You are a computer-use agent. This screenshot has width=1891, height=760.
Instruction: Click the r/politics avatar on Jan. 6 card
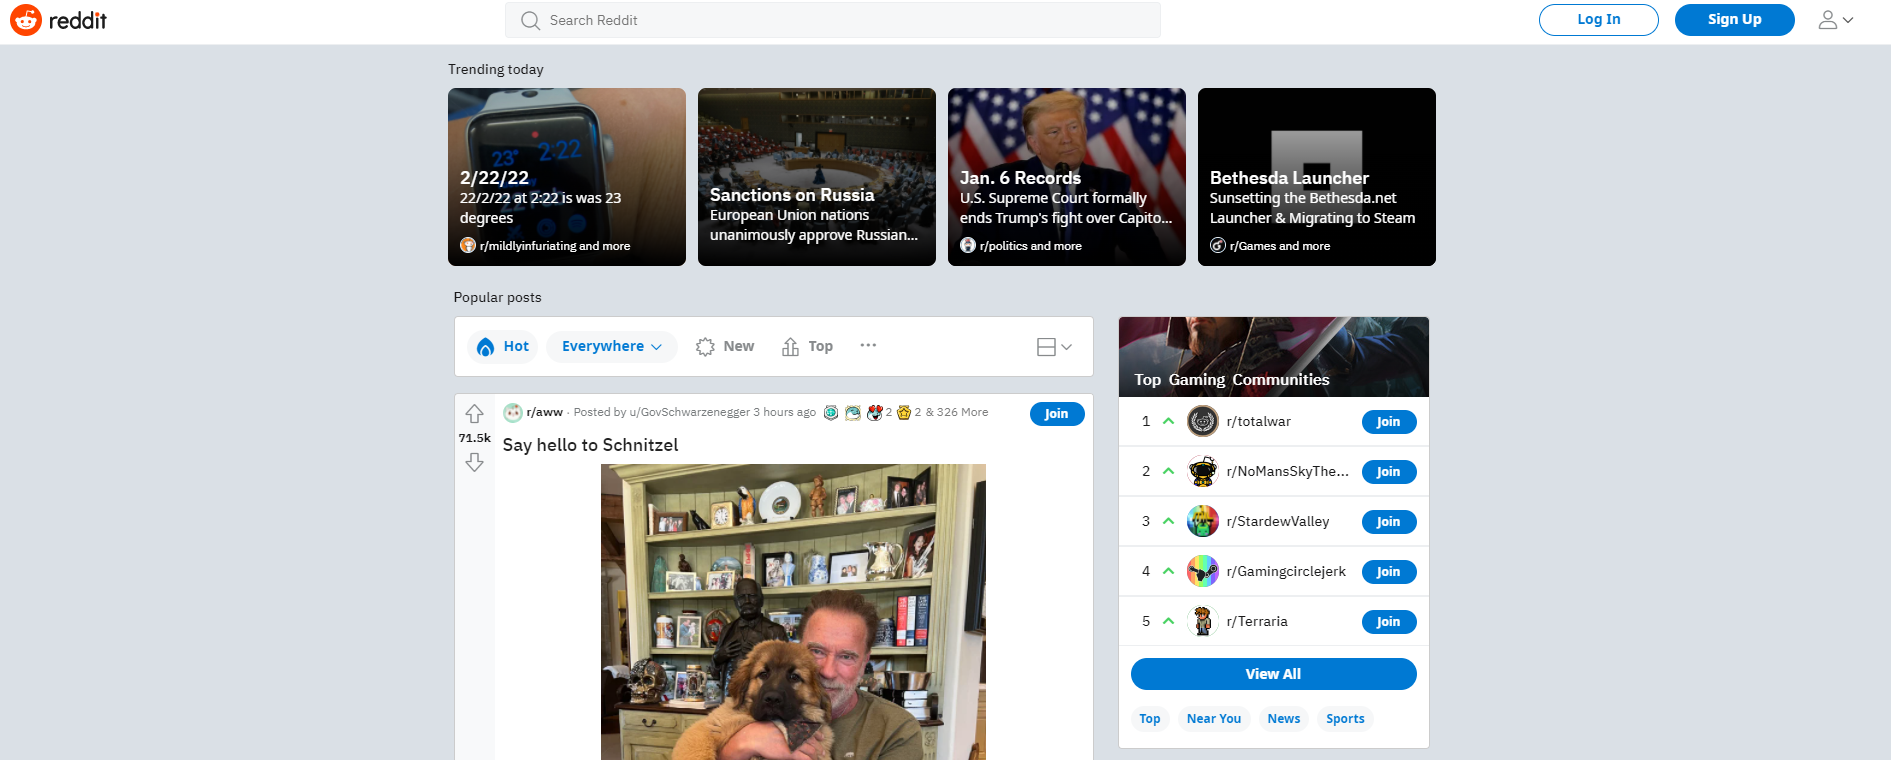[x=968, y=245]
